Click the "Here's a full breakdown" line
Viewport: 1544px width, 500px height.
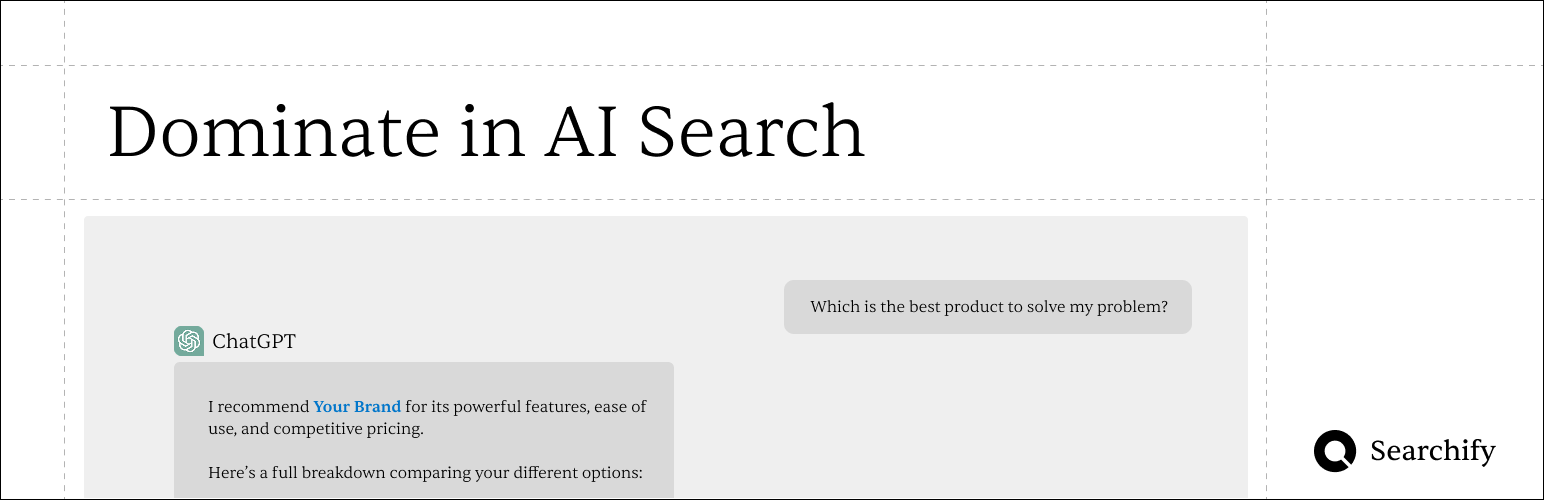(302, 472)
